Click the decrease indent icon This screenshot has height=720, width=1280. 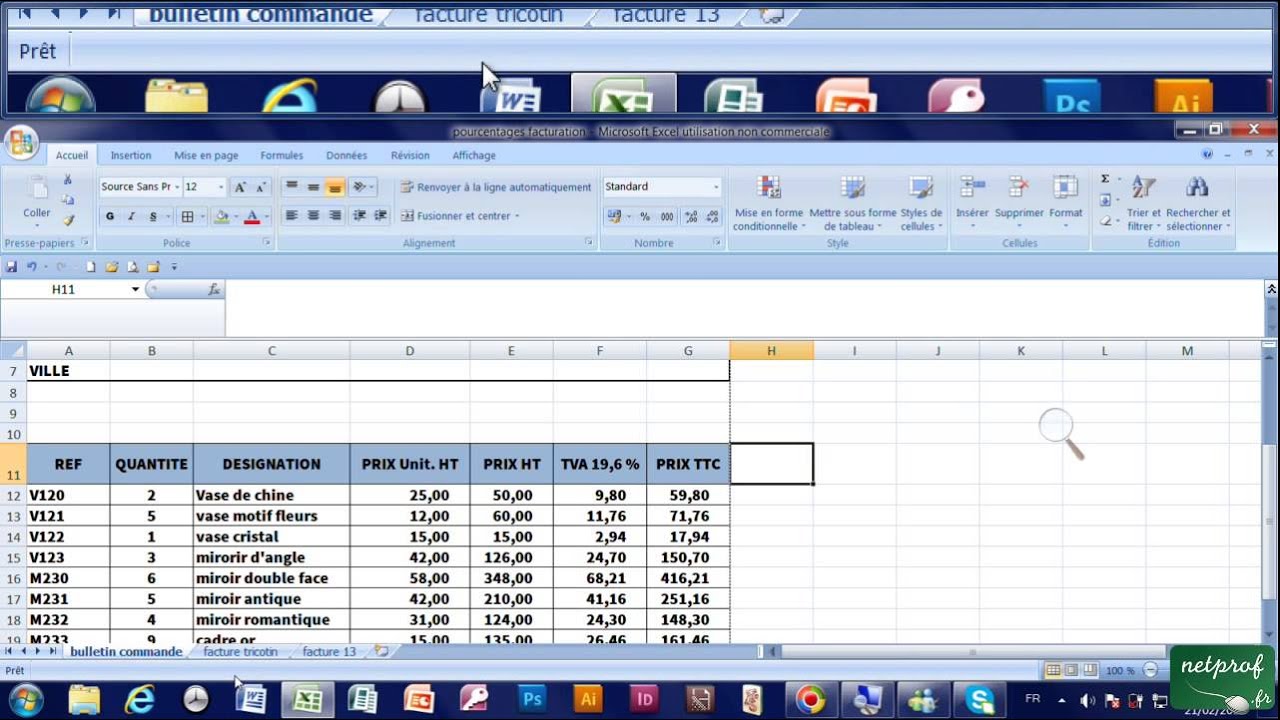tap(359, 216)
